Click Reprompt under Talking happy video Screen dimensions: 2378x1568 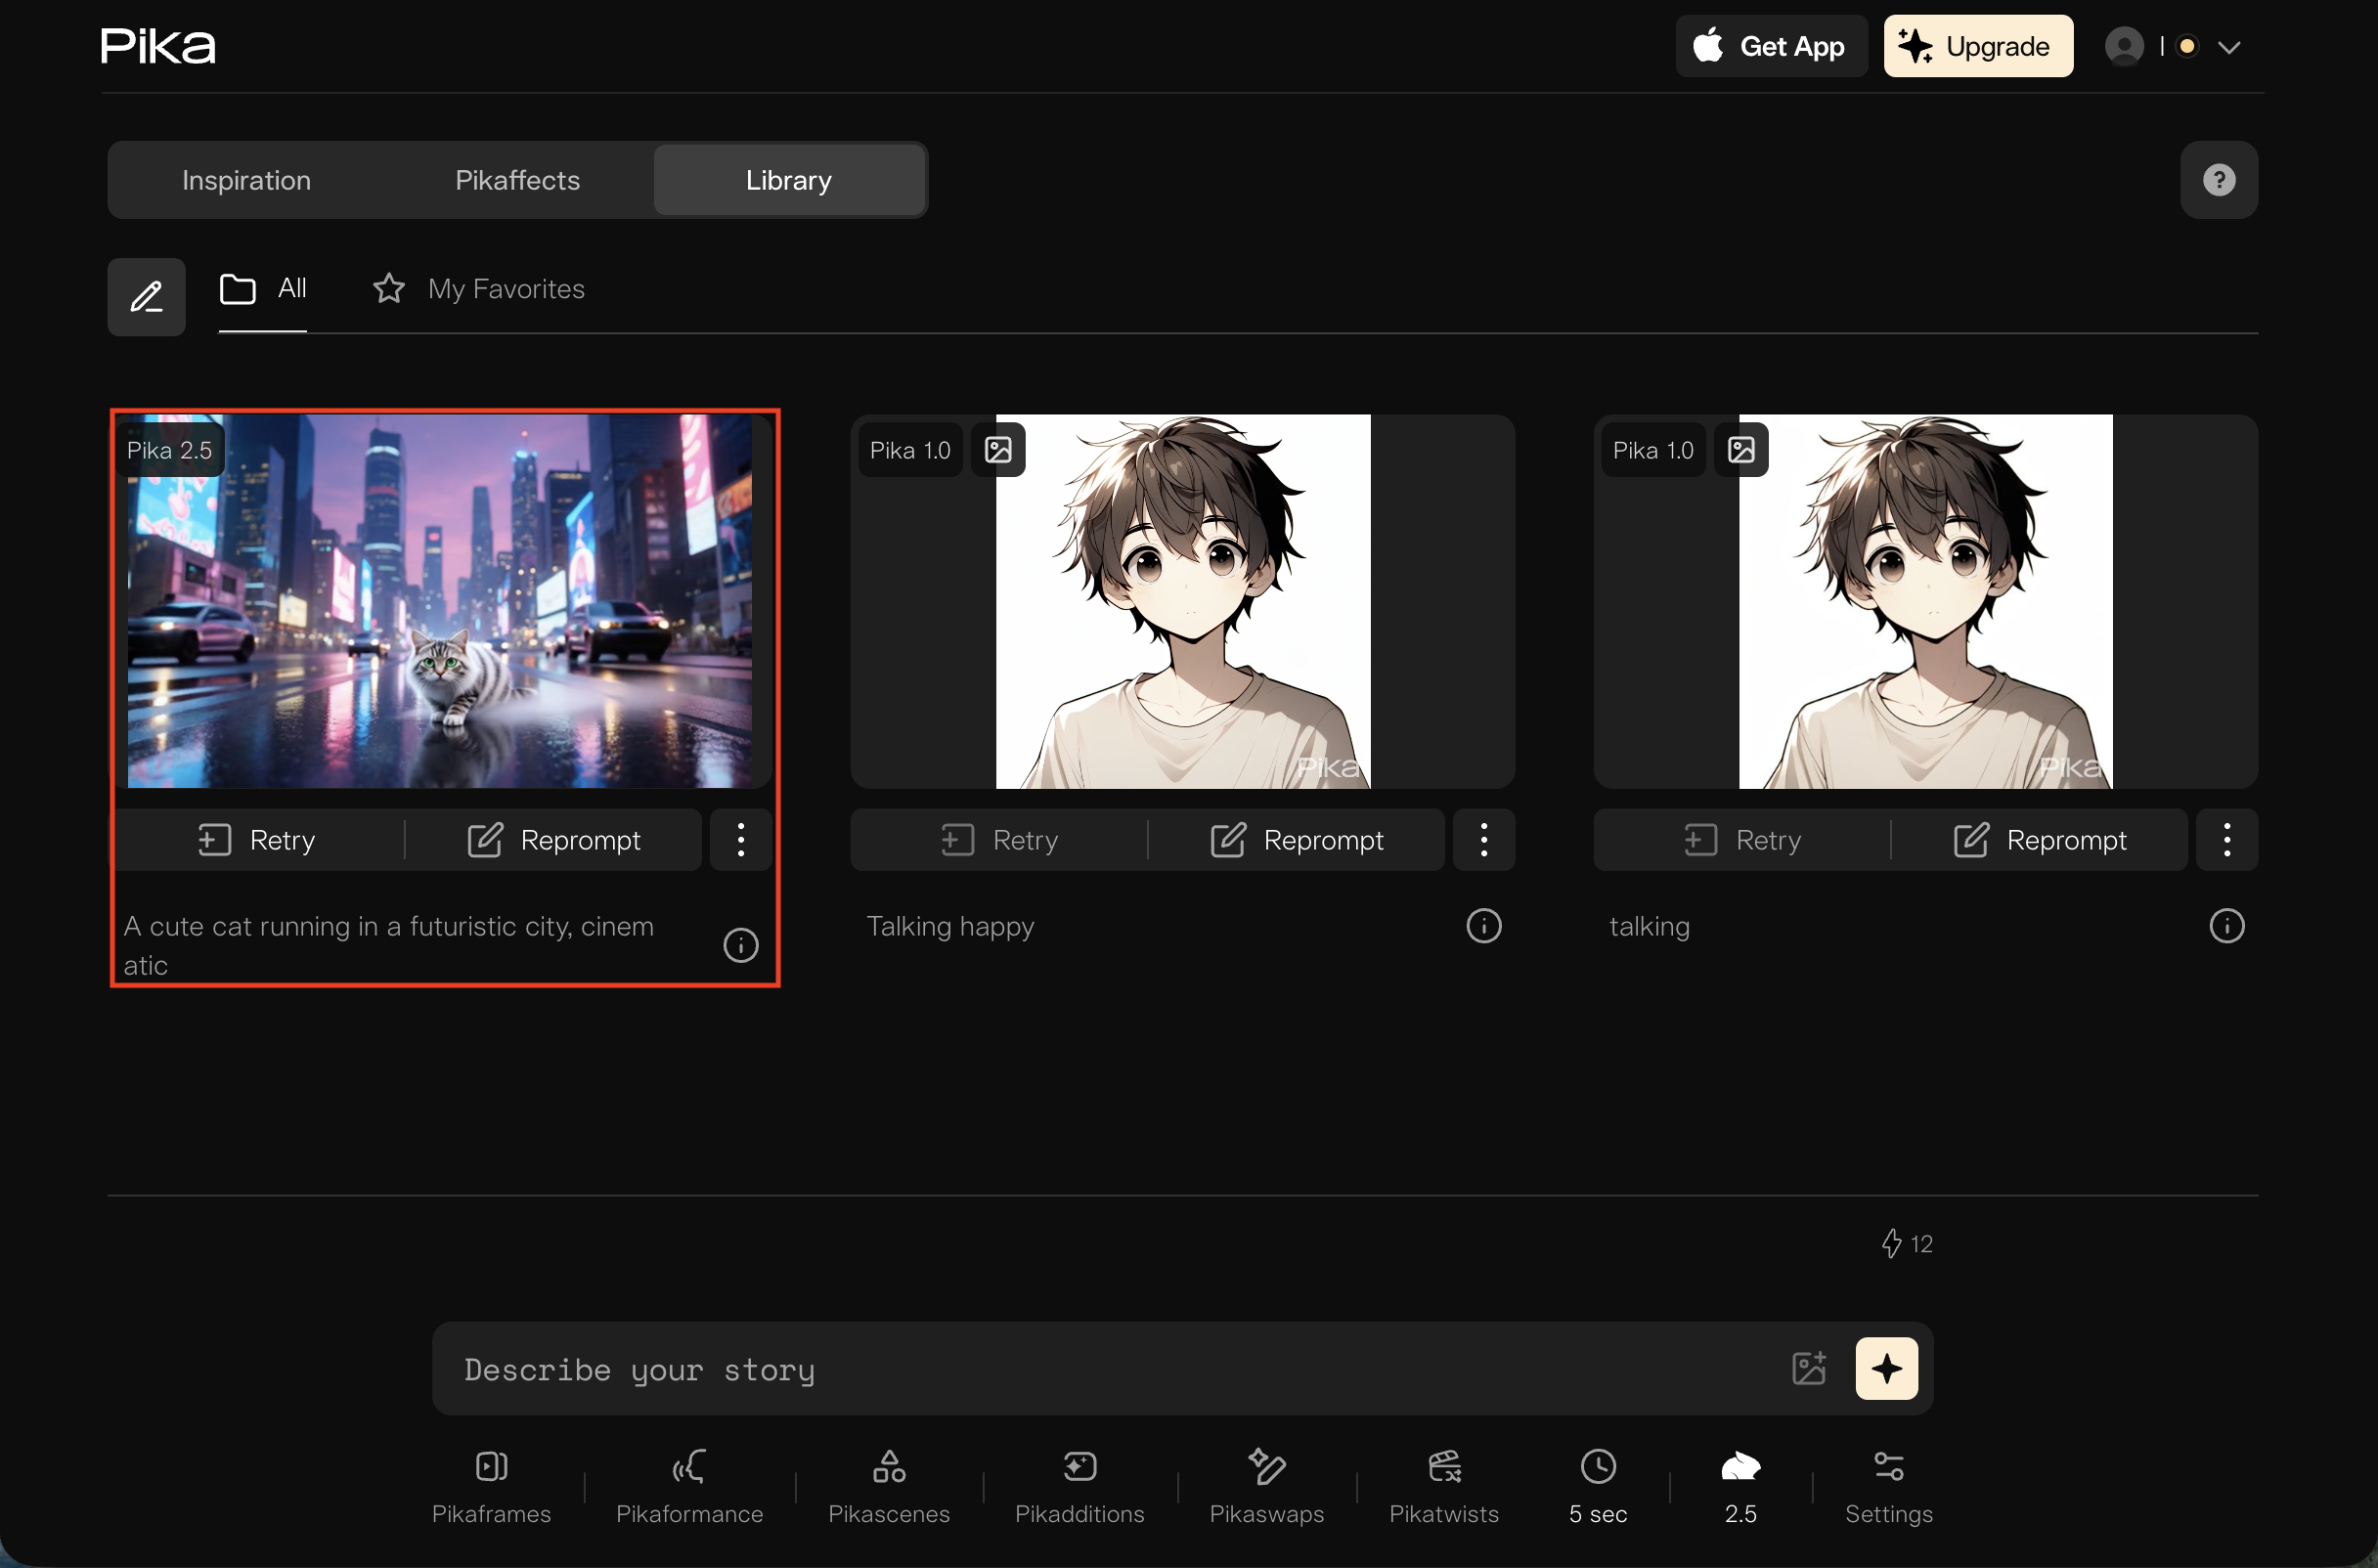pyautogui.click(x=1297, y=840)
